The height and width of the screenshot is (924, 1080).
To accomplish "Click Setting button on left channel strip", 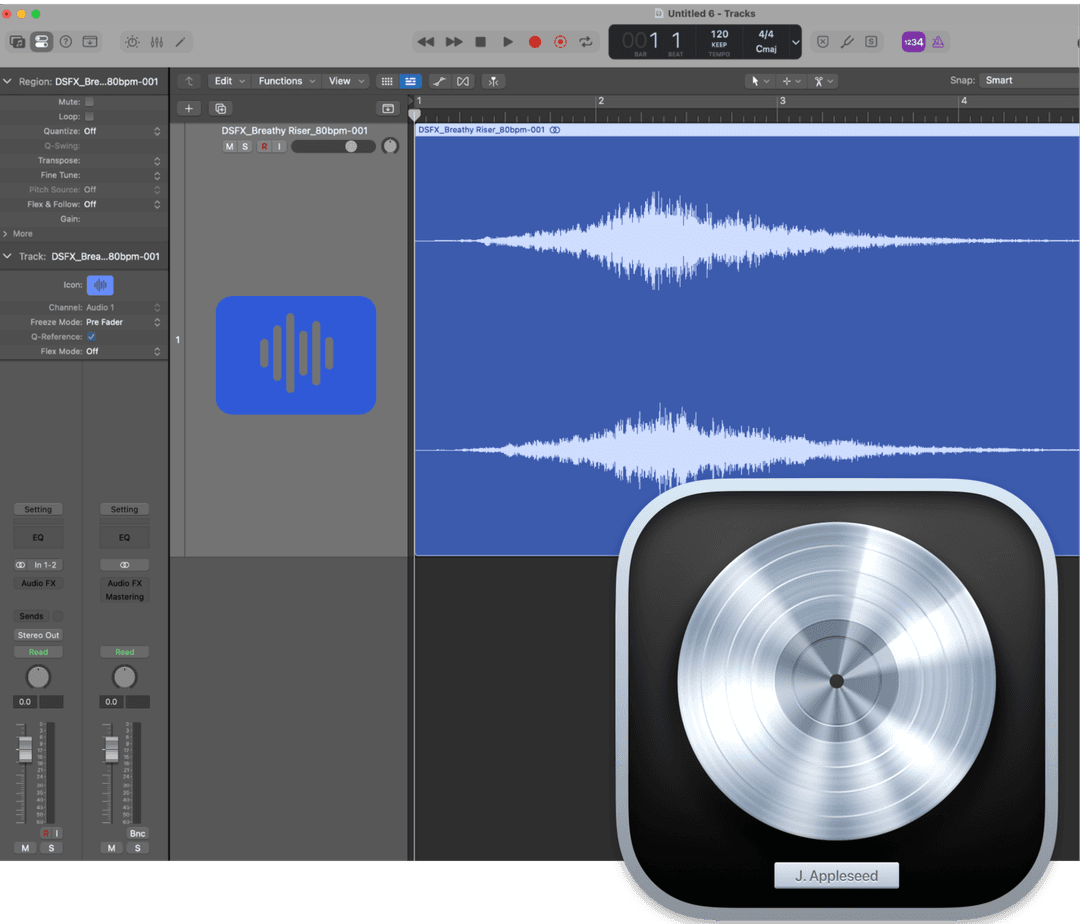I will (38, 510).
